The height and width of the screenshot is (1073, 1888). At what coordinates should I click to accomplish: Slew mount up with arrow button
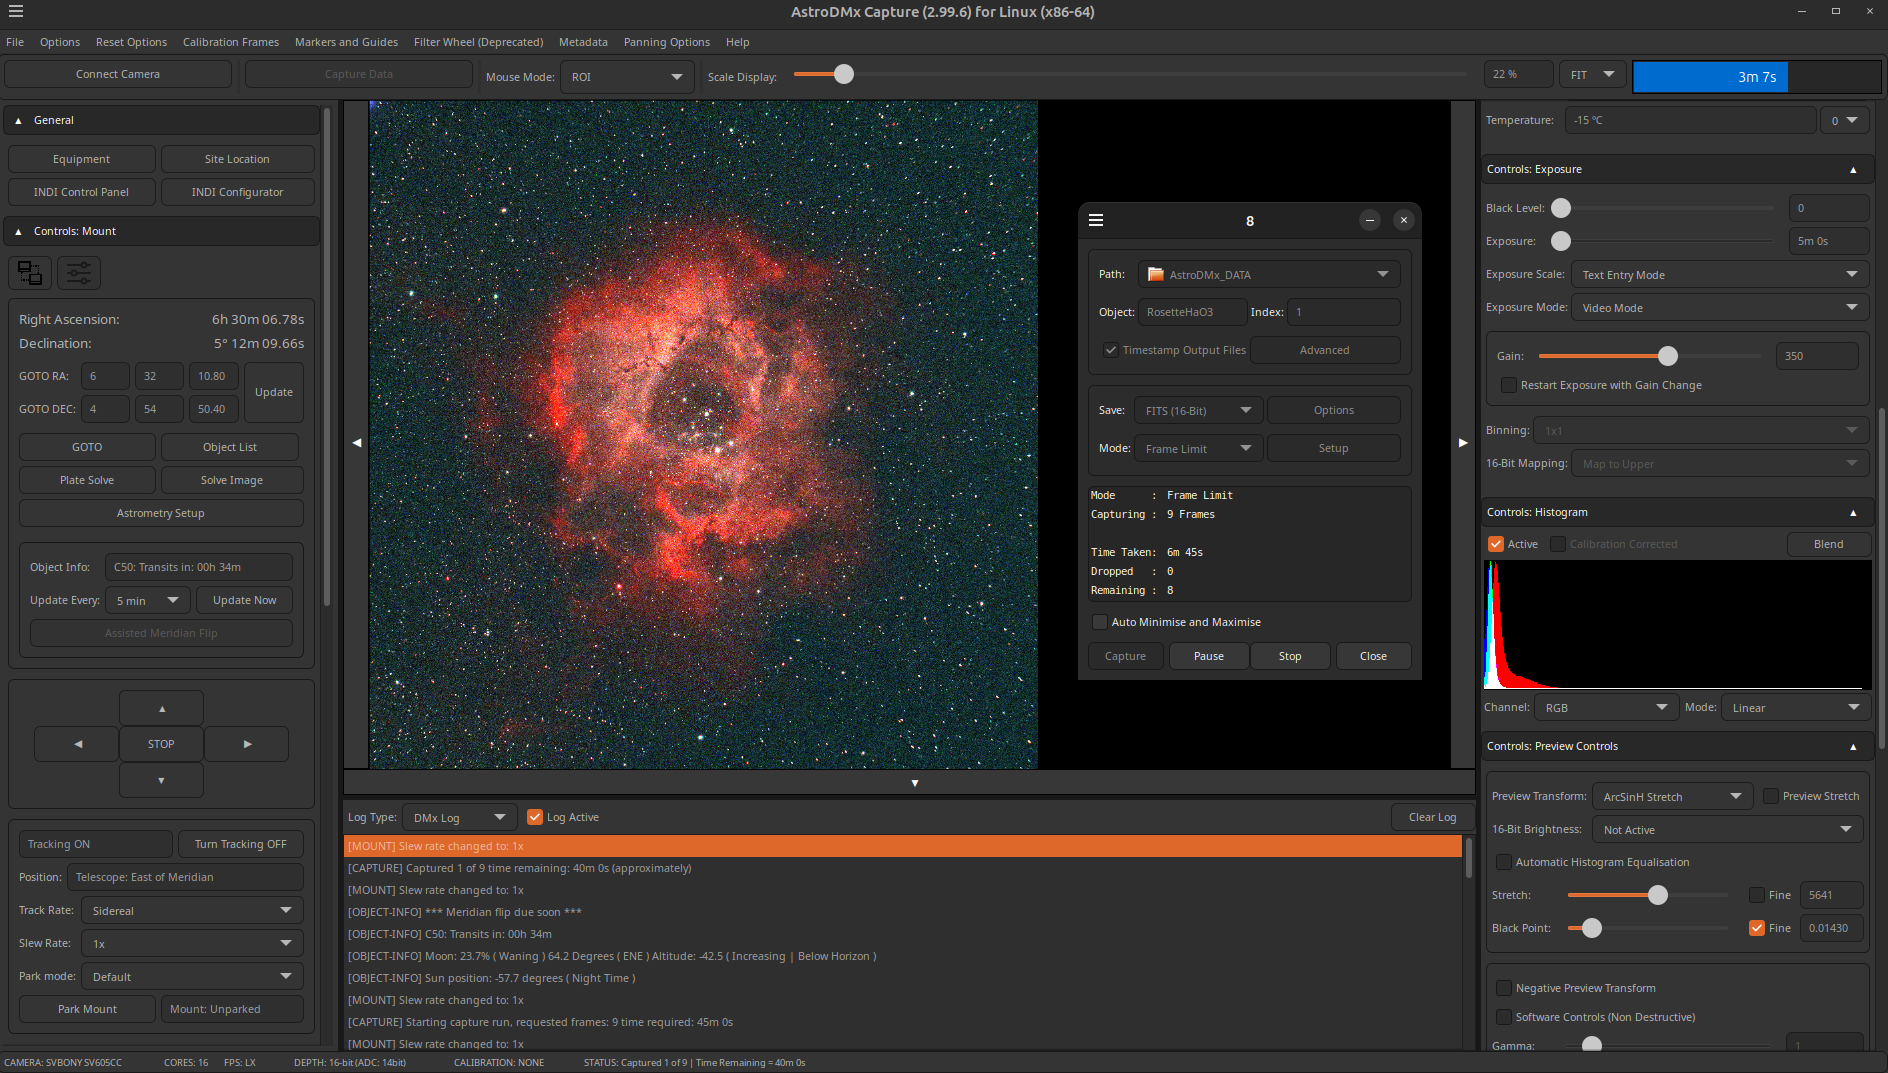(x=161, y=708)
